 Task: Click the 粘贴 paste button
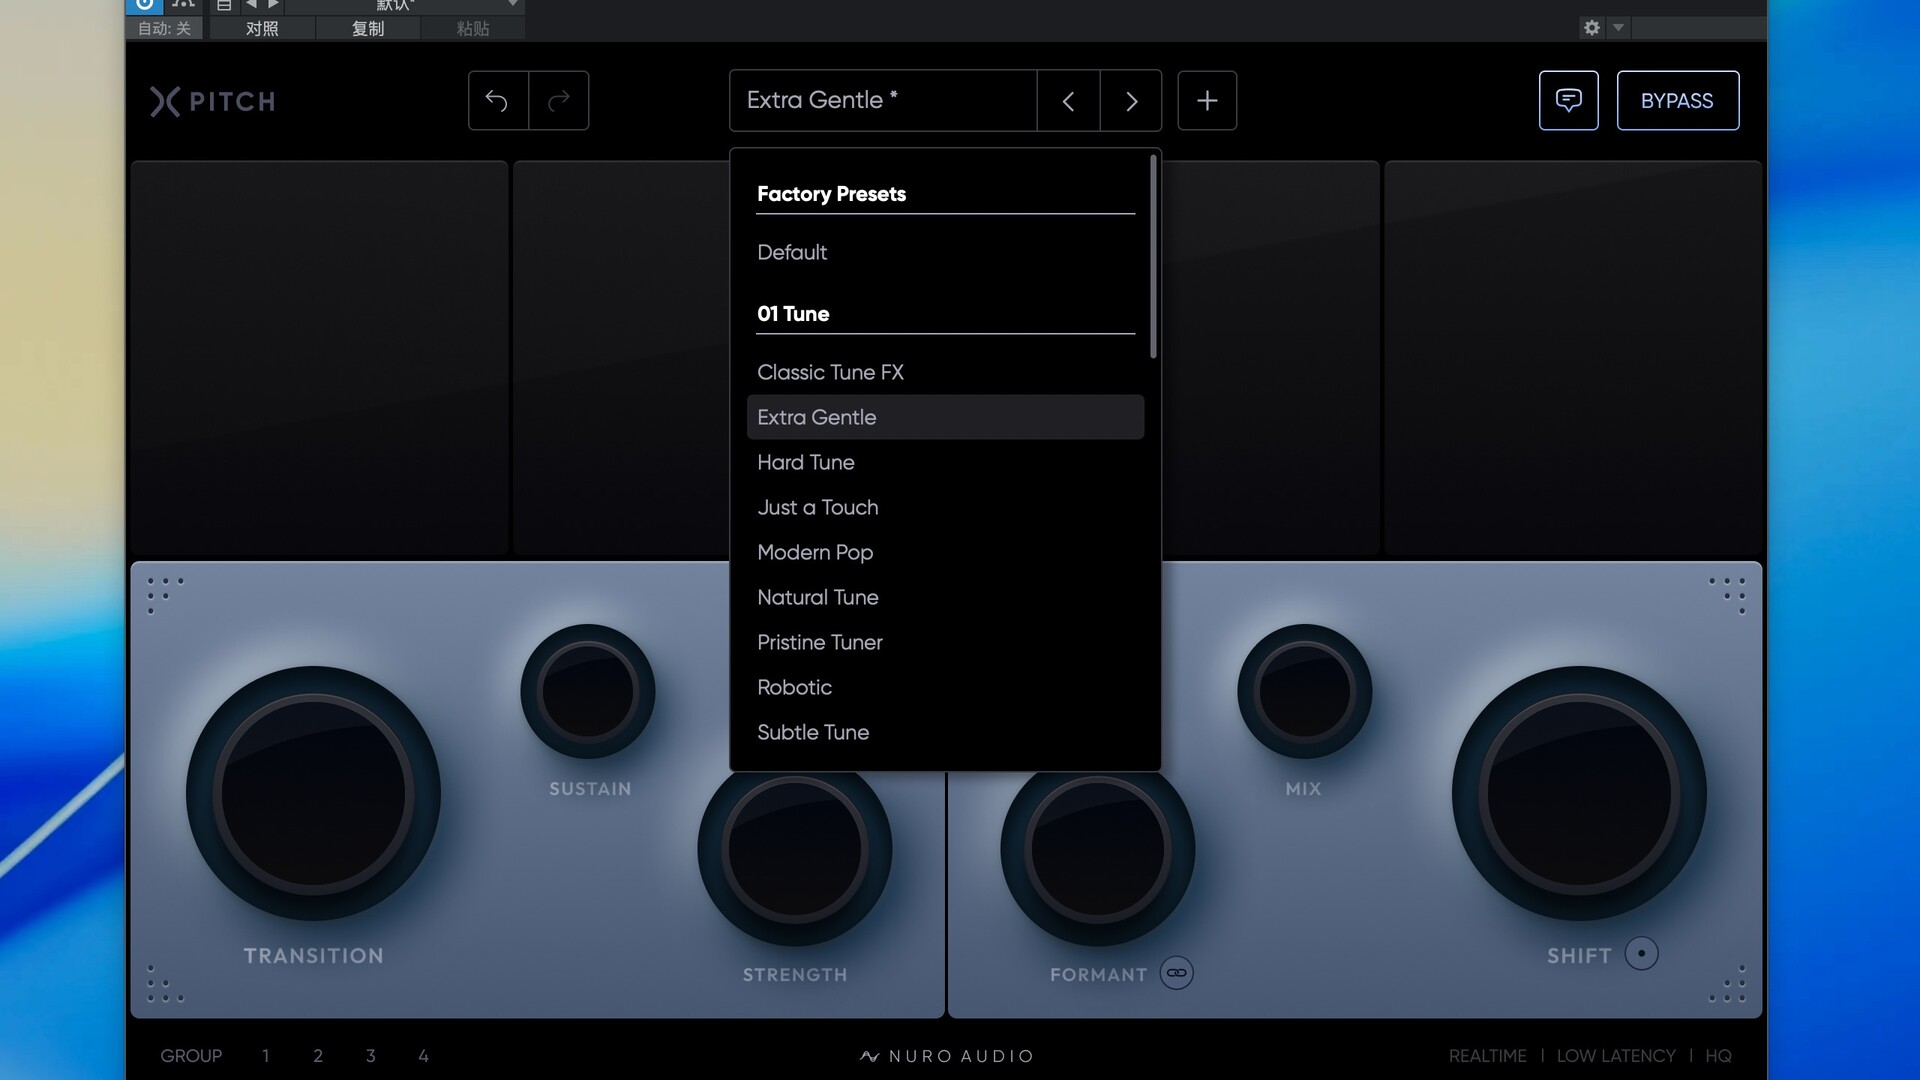473,29
